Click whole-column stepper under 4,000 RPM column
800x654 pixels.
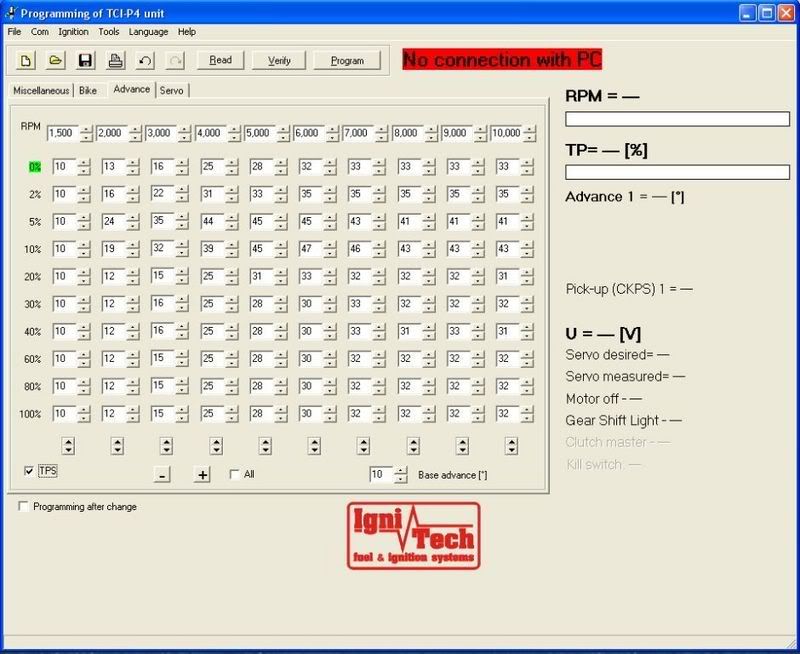click(216, 446)
